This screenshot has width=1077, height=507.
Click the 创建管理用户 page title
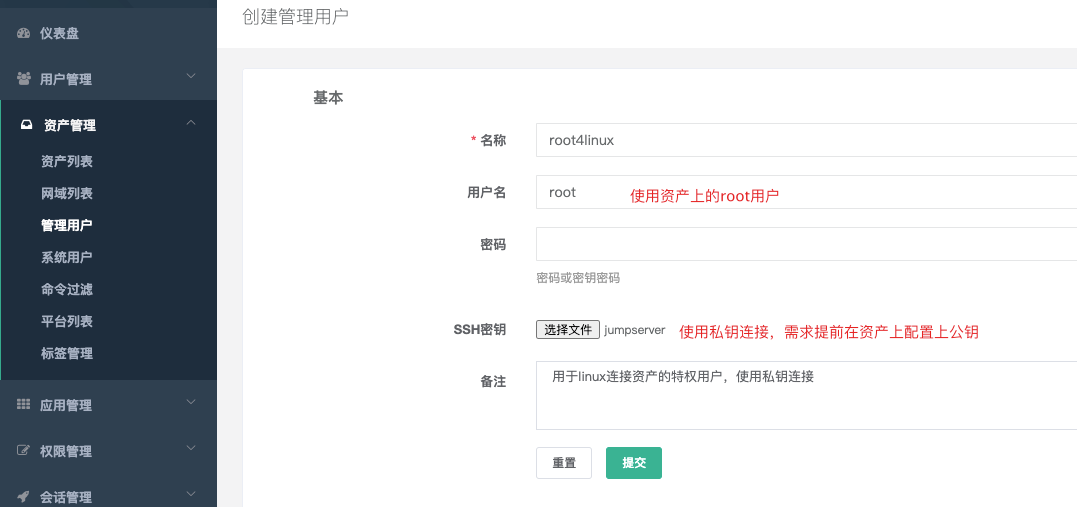tap(295, 17)
